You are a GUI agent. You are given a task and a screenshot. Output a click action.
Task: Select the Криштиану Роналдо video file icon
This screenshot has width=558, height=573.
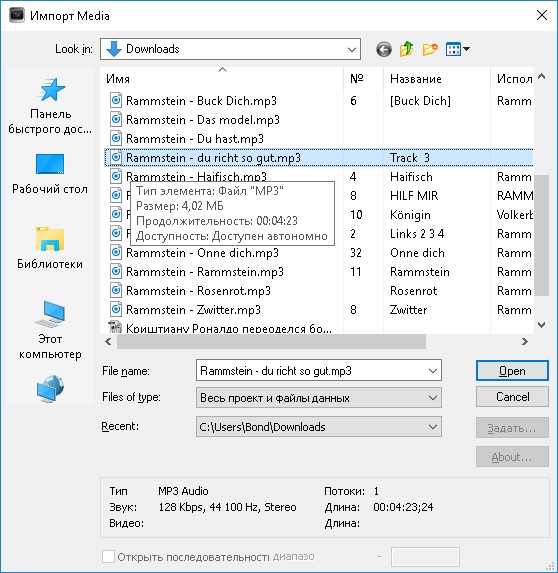[x=115, y=327]
